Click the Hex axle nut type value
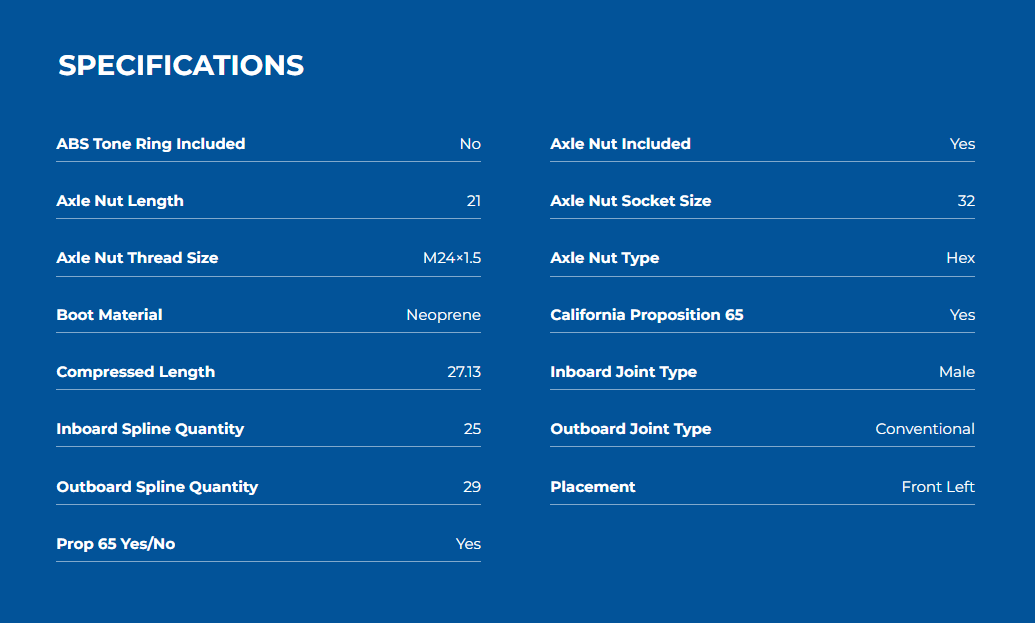Image resolution: width=1035 pixels, height=623 pixels. pyautogui.click(x=960, y=258)
